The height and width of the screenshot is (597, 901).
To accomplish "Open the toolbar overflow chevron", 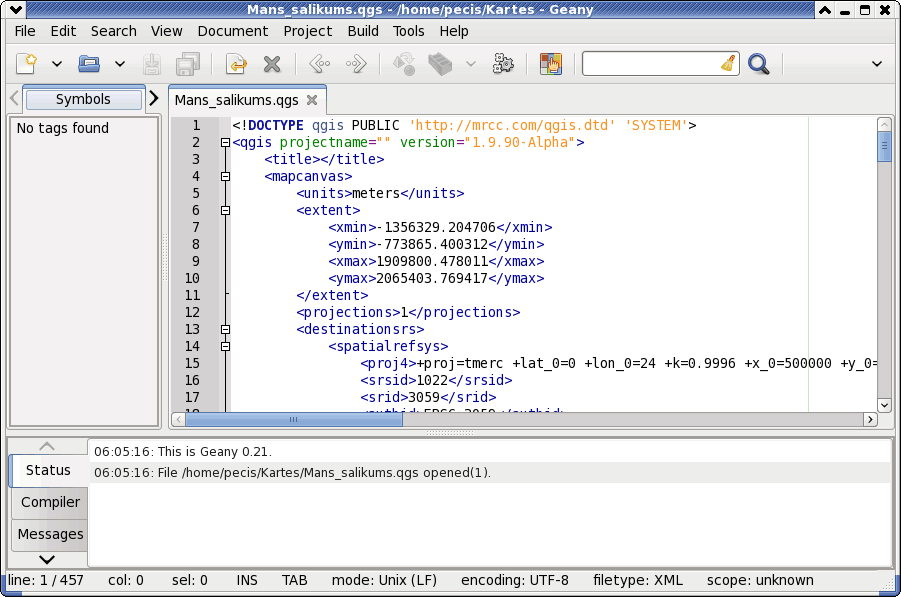I will [x=877, y=64].
